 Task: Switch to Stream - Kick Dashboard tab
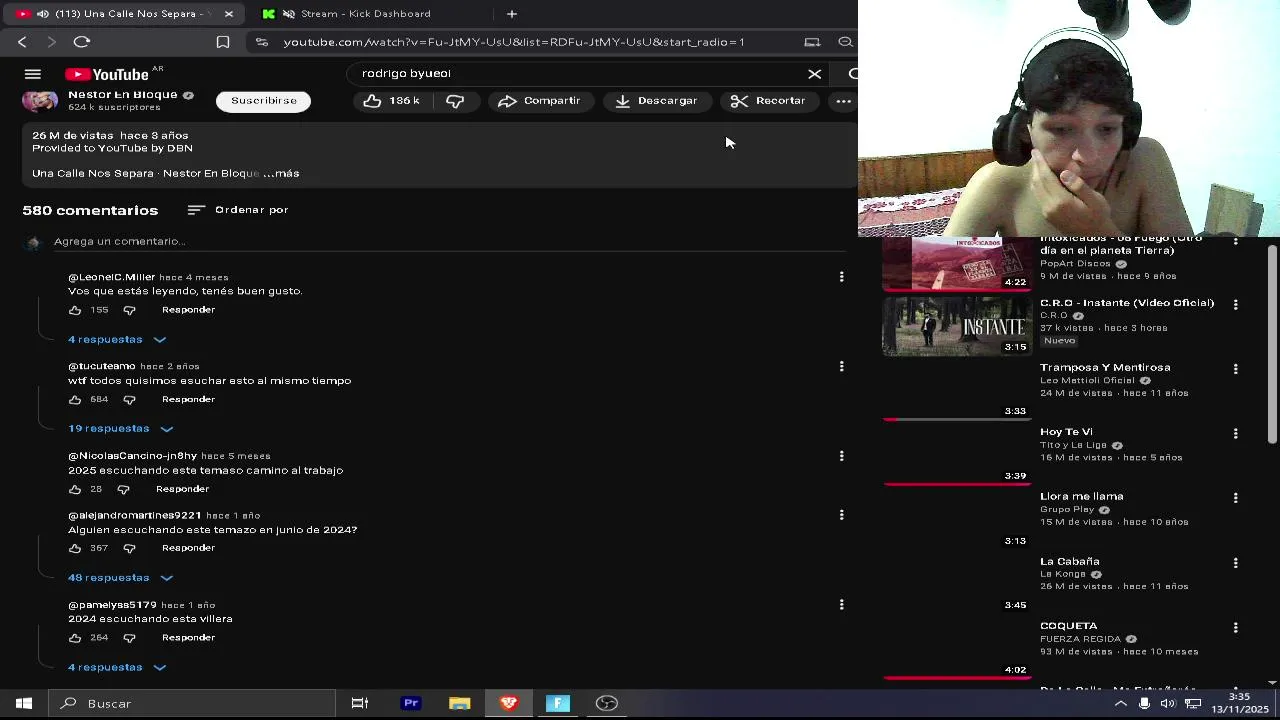pos(365,14)
